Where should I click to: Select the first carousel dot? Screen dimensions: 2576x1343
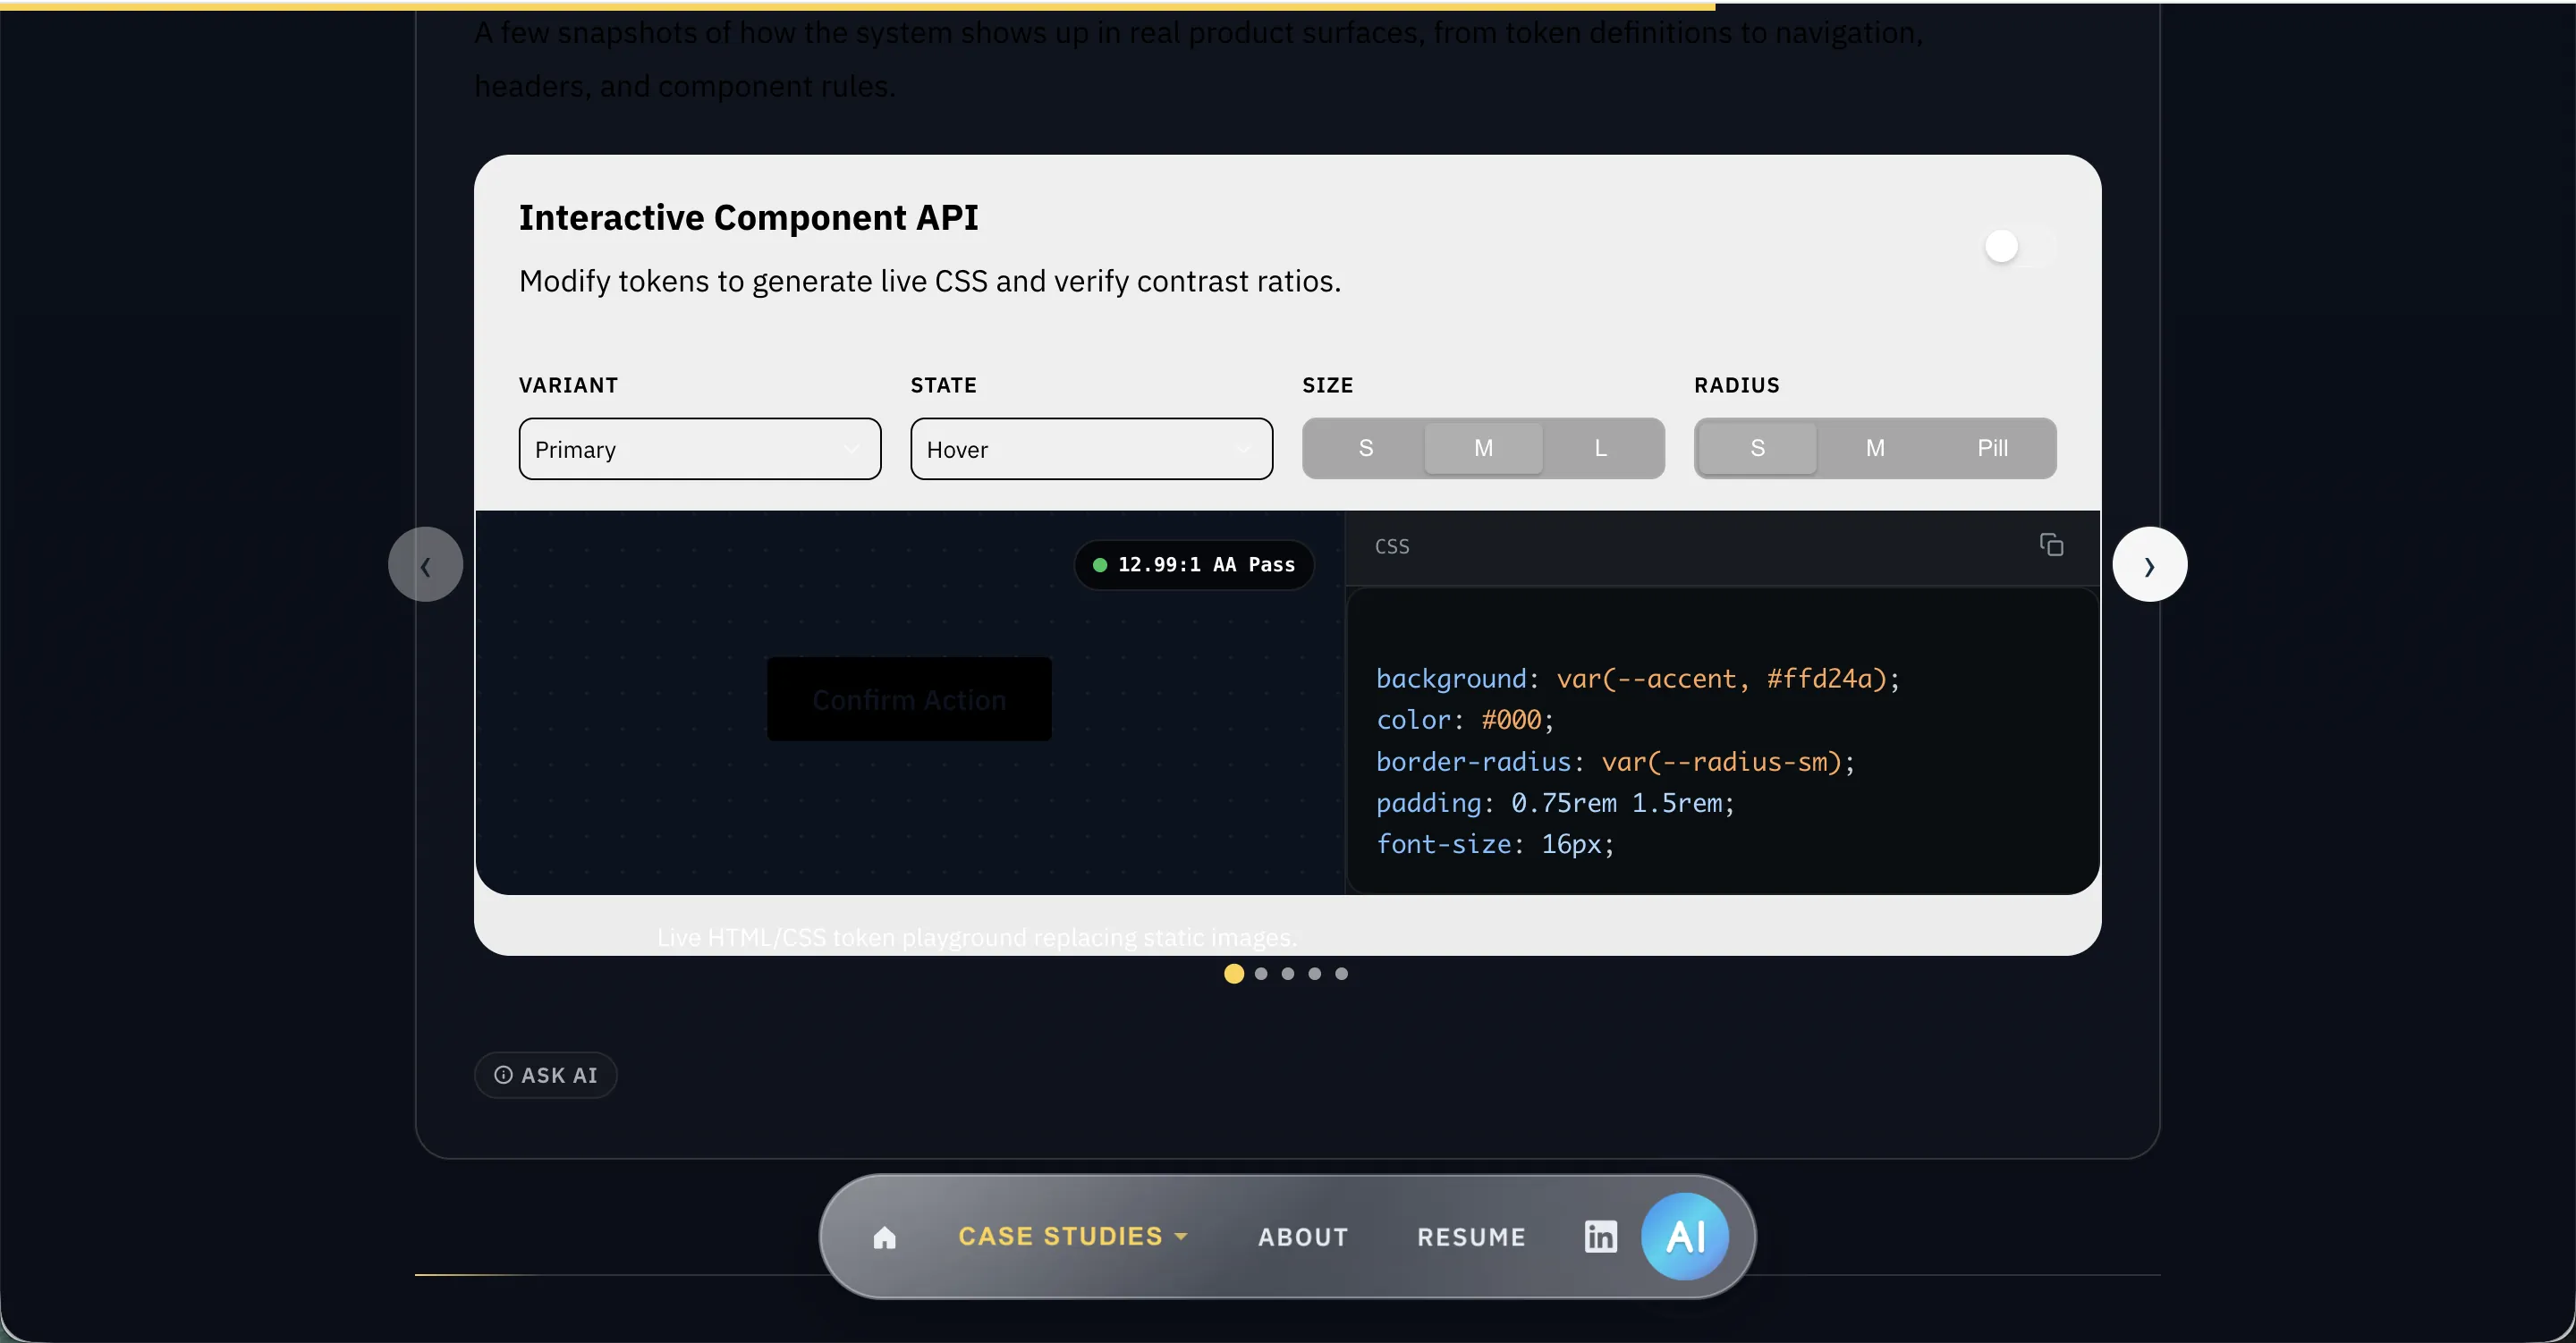[x=1233, y=974]
